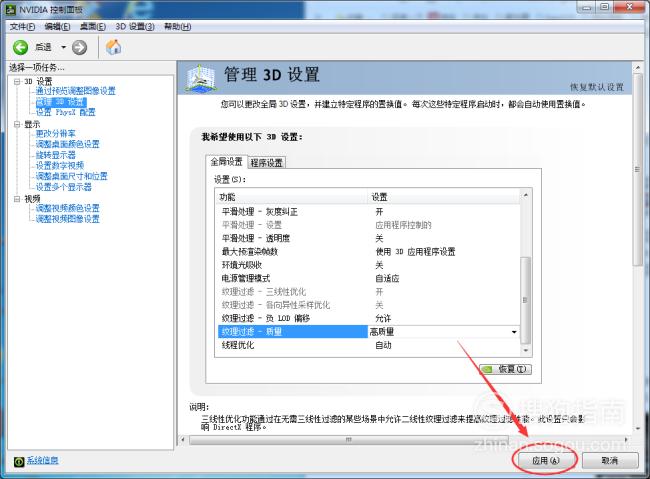Select the 环境光吸收 row
This screenshot has height=479, width=650.
click(x=368, y=265)
